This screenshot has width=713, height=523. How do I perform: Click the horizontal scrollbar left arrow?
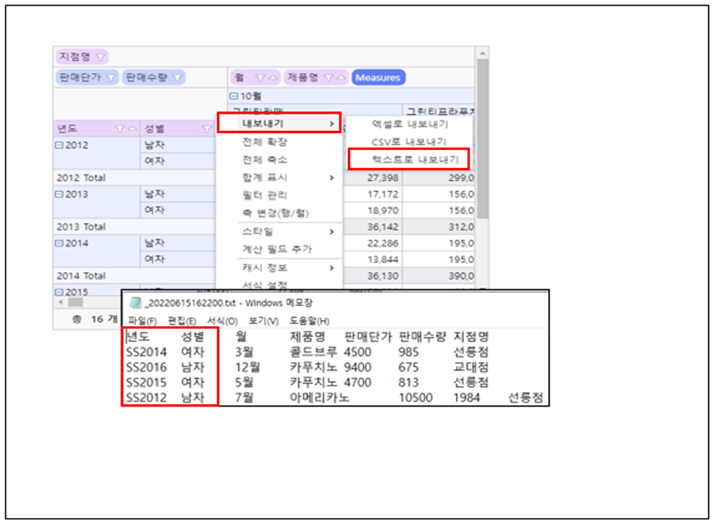point(60,302)
